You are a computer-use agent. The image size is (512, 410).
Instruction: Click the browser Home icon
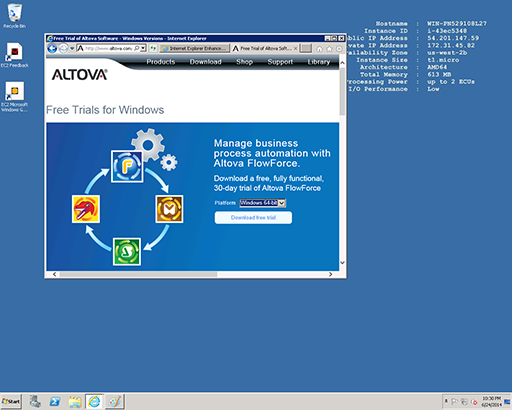click(x=319, y=49)
